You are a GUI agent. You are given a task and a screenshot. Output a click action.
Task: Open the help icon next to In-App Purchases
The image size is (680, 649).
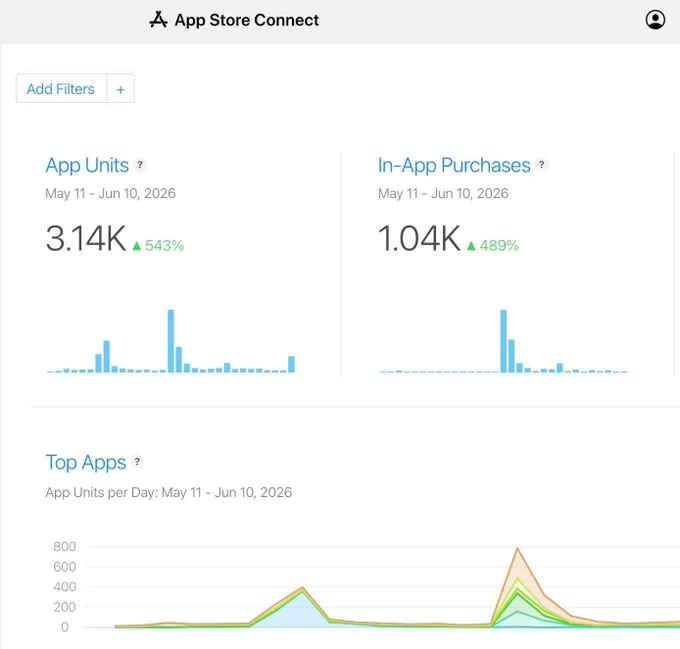[541, 165]
